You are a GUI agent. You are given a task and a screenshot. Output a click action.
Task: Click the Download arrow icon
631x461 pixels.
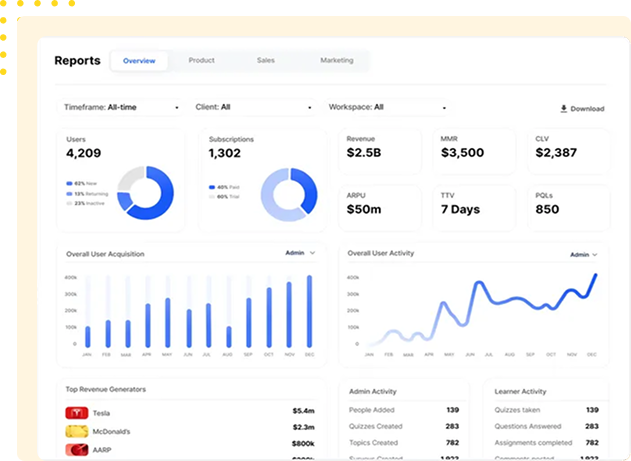pyautogui.click(x=564, y=109)
